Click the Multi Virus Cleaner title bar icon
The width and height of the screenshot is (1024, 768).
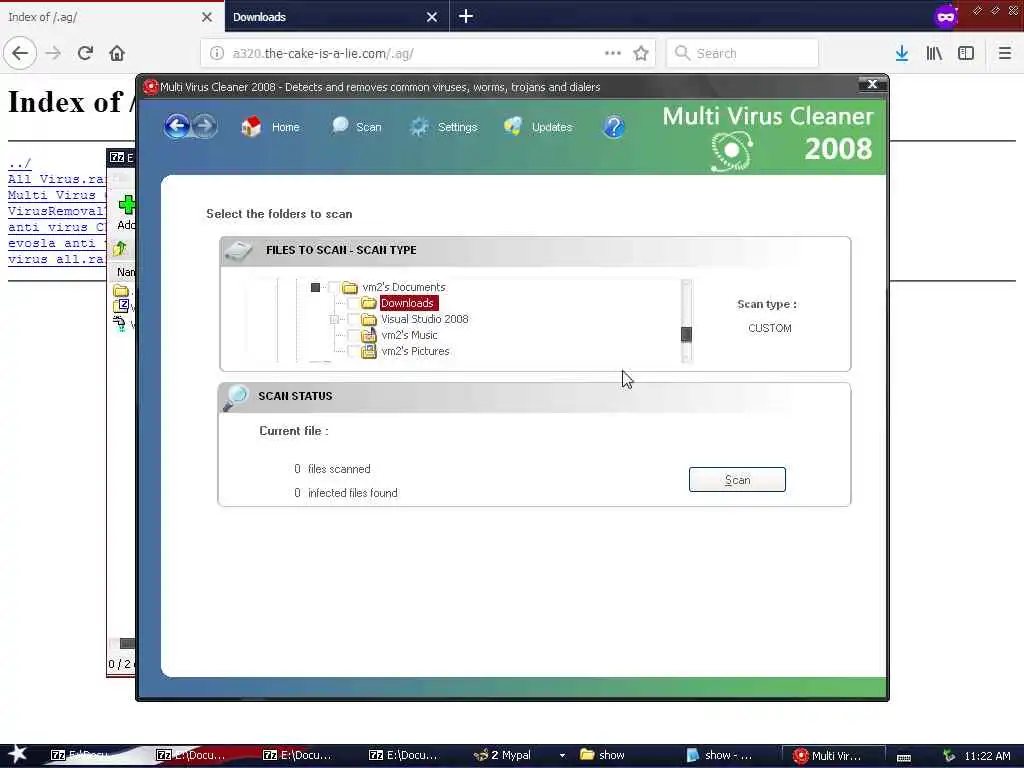pyautogui.click(x=151, y=87)
